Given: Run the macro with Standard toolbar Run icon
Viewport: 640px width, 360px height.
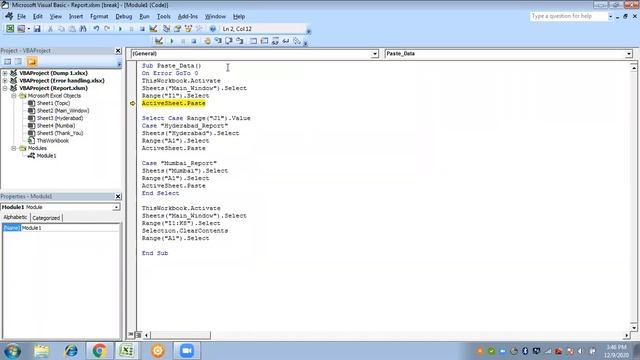Looking at the screenshot, I should click(120, 29).
